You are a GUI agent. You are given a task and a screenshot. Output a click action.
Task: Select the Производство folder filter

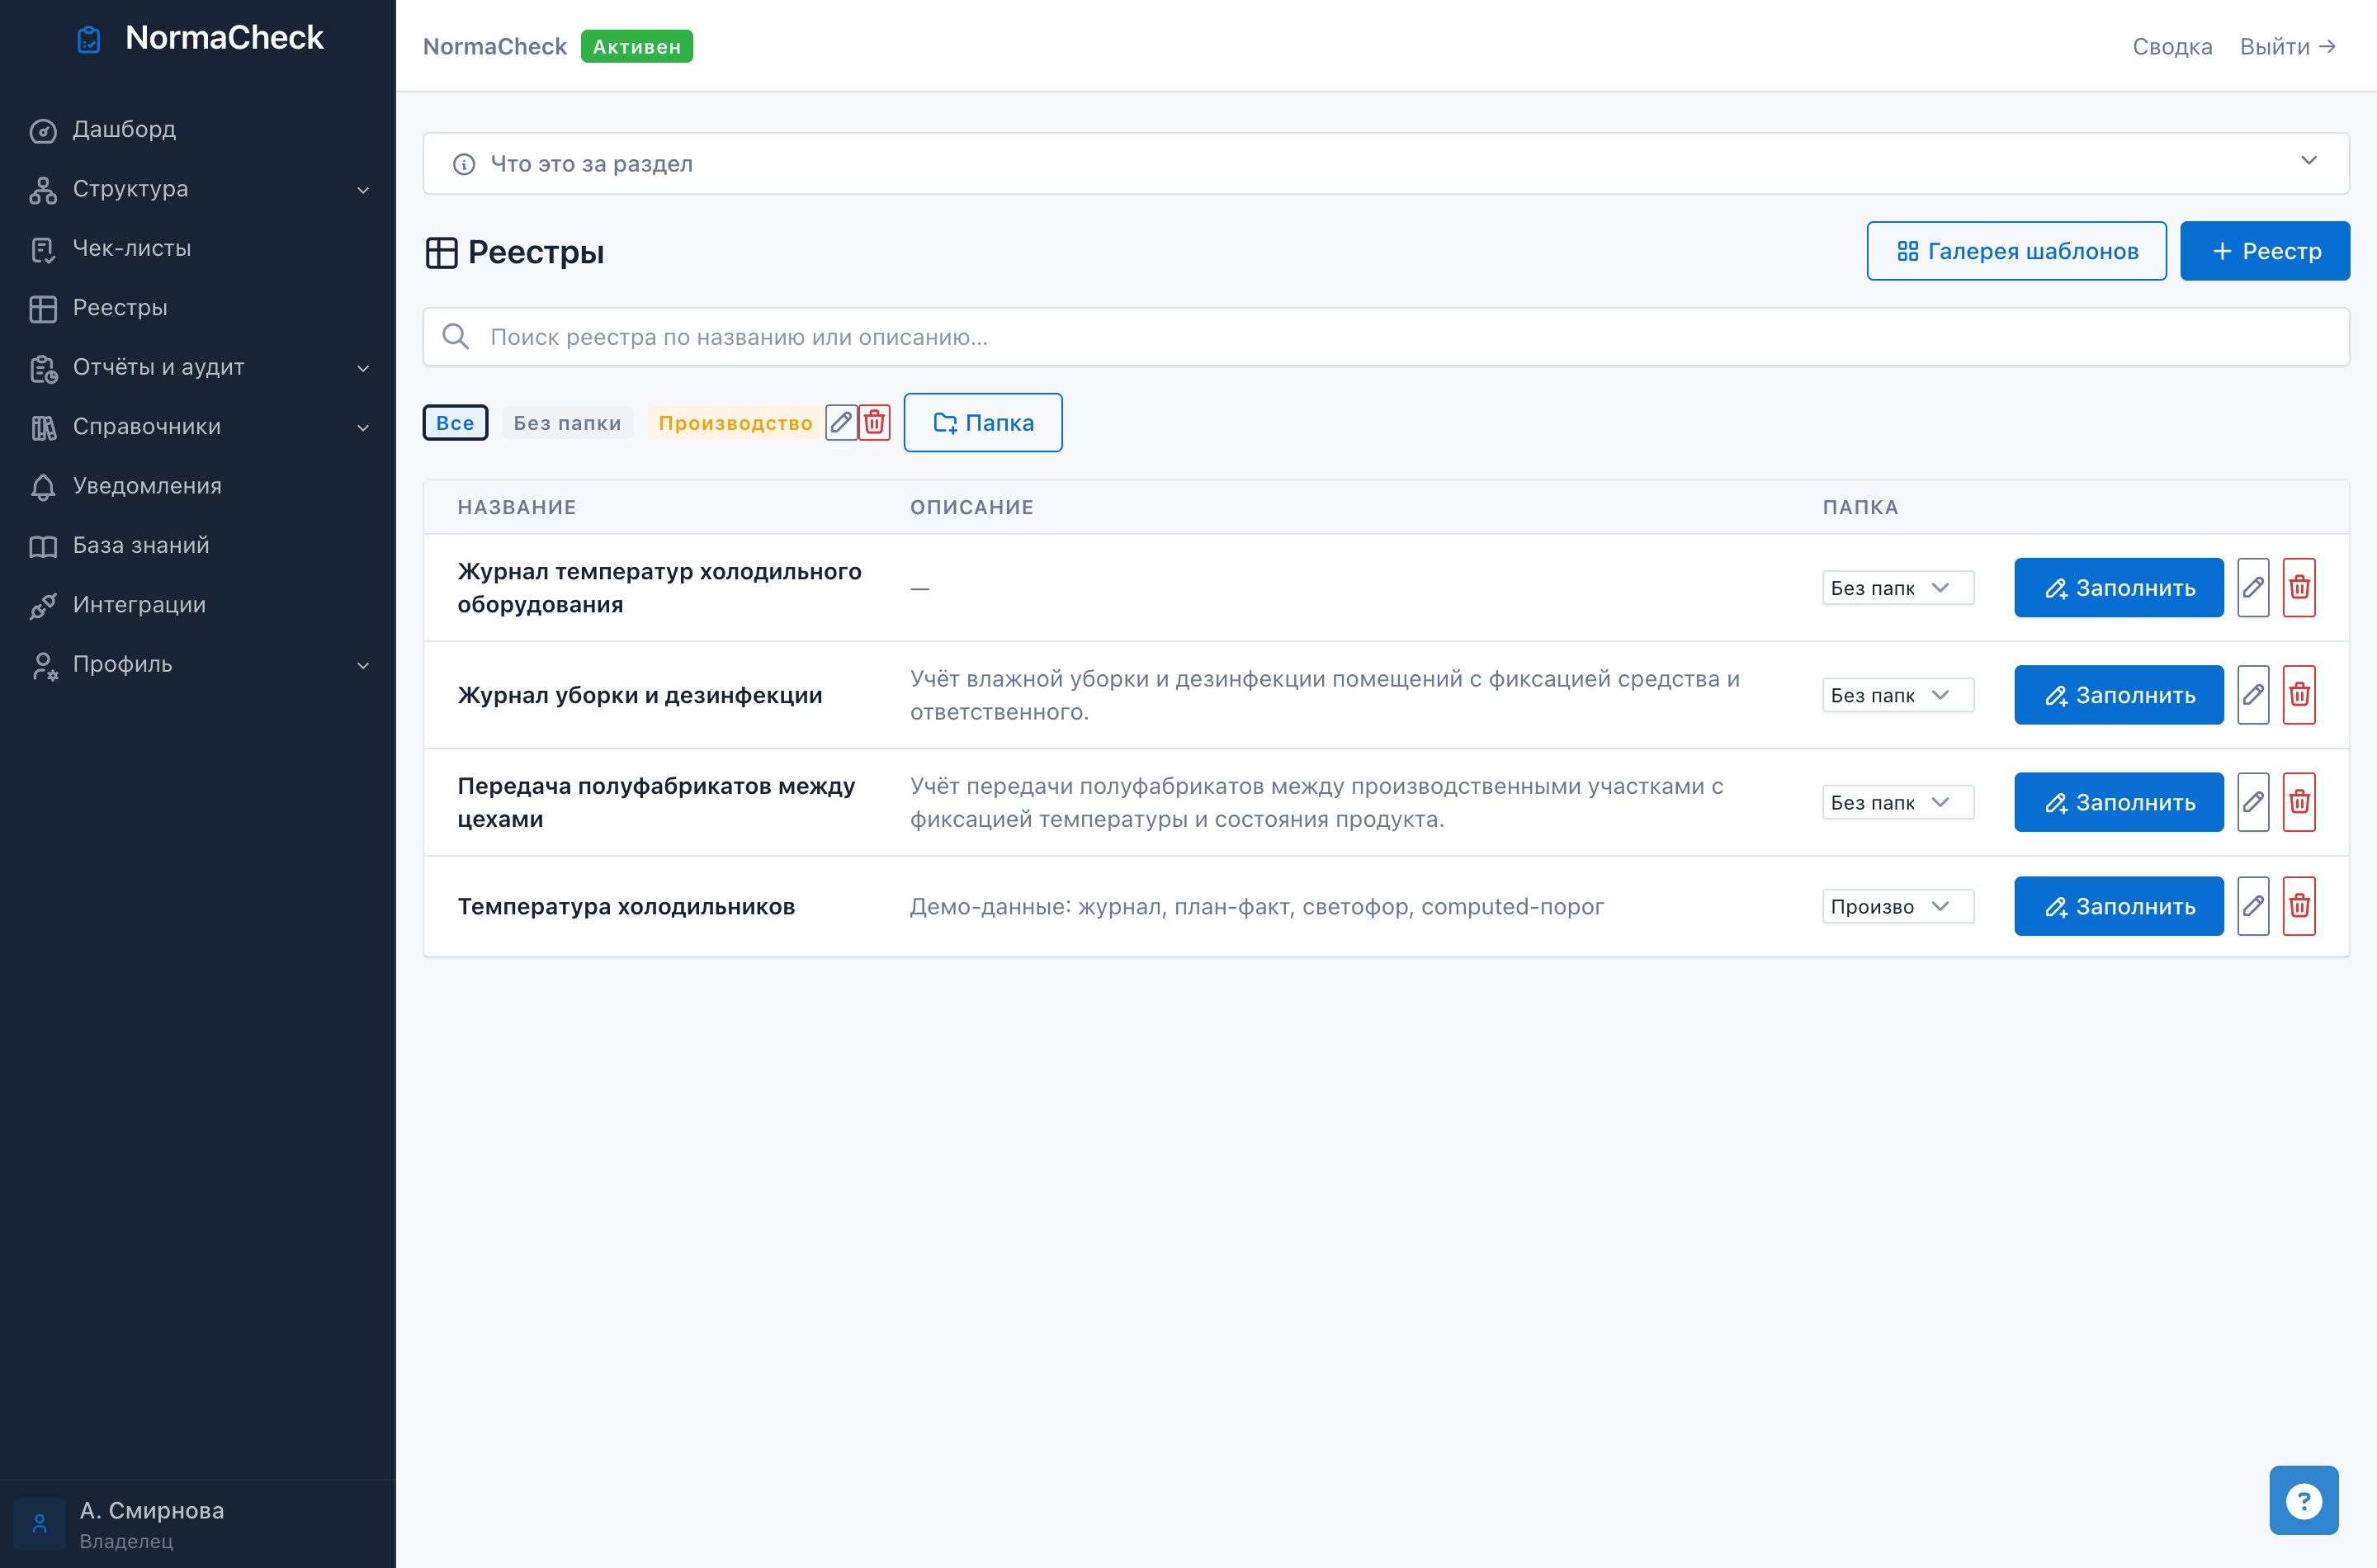pos(735,422)
